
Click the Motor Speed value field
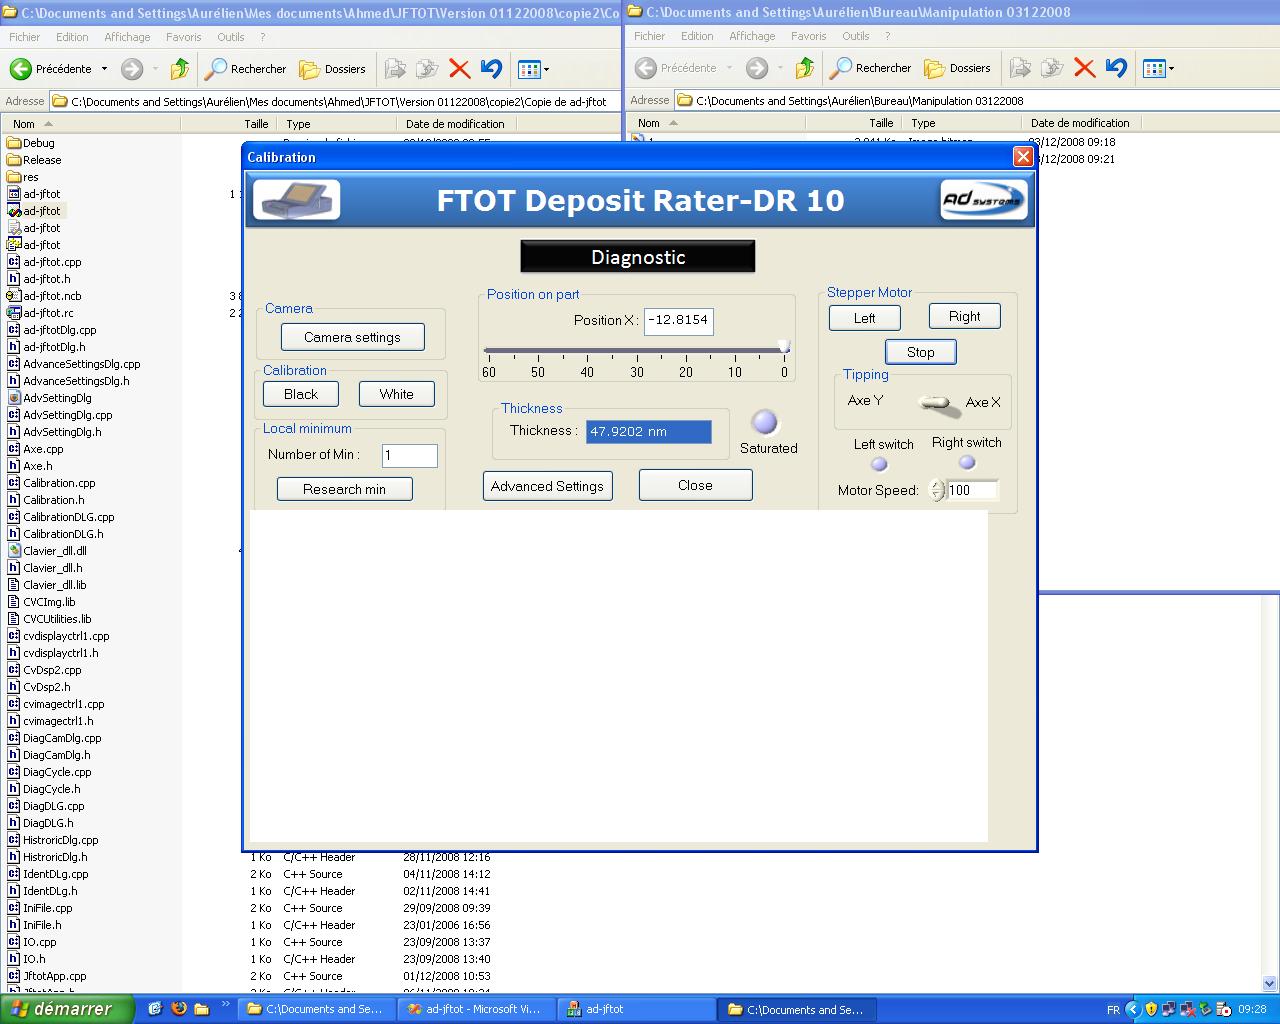pos(972,490)
